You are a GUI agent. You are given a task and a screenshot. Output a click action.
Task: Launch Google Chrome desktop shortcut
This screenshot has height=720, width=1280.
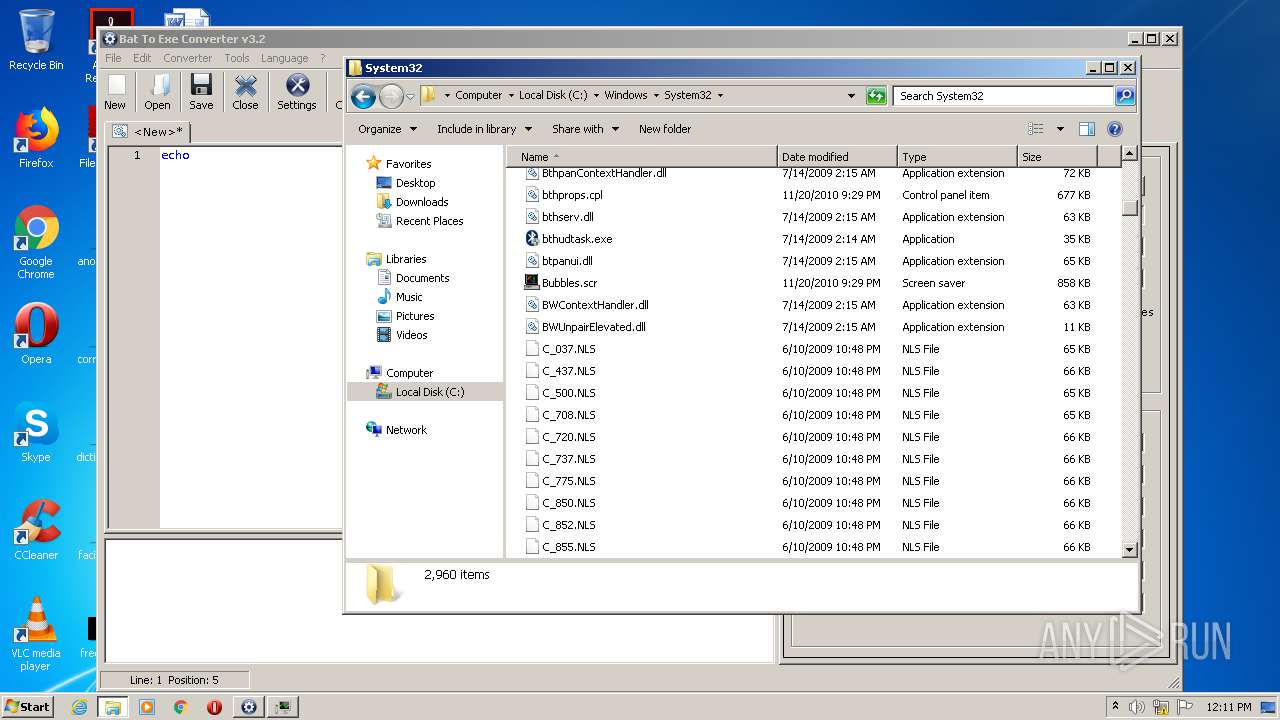(36, 242)
